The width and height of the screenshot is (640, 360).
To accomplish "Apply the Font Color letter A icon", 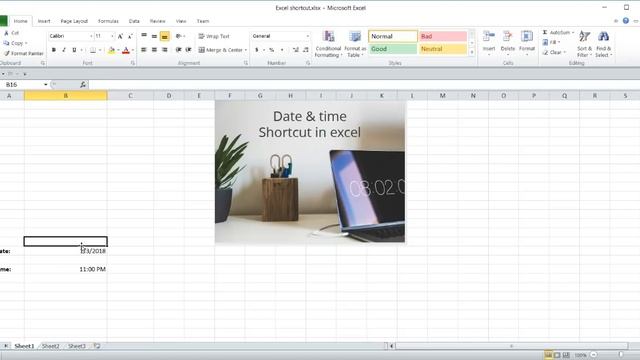I will pos(126,50).
